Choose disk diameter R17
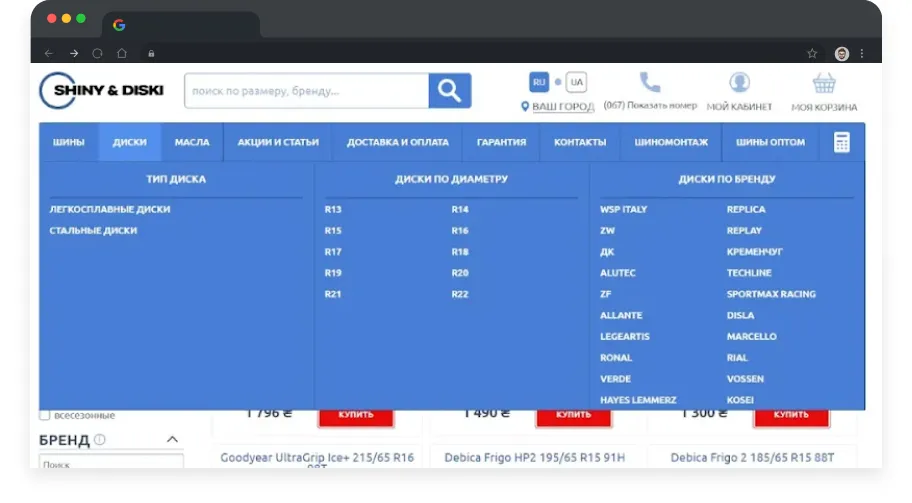 [x=333, y=252]
